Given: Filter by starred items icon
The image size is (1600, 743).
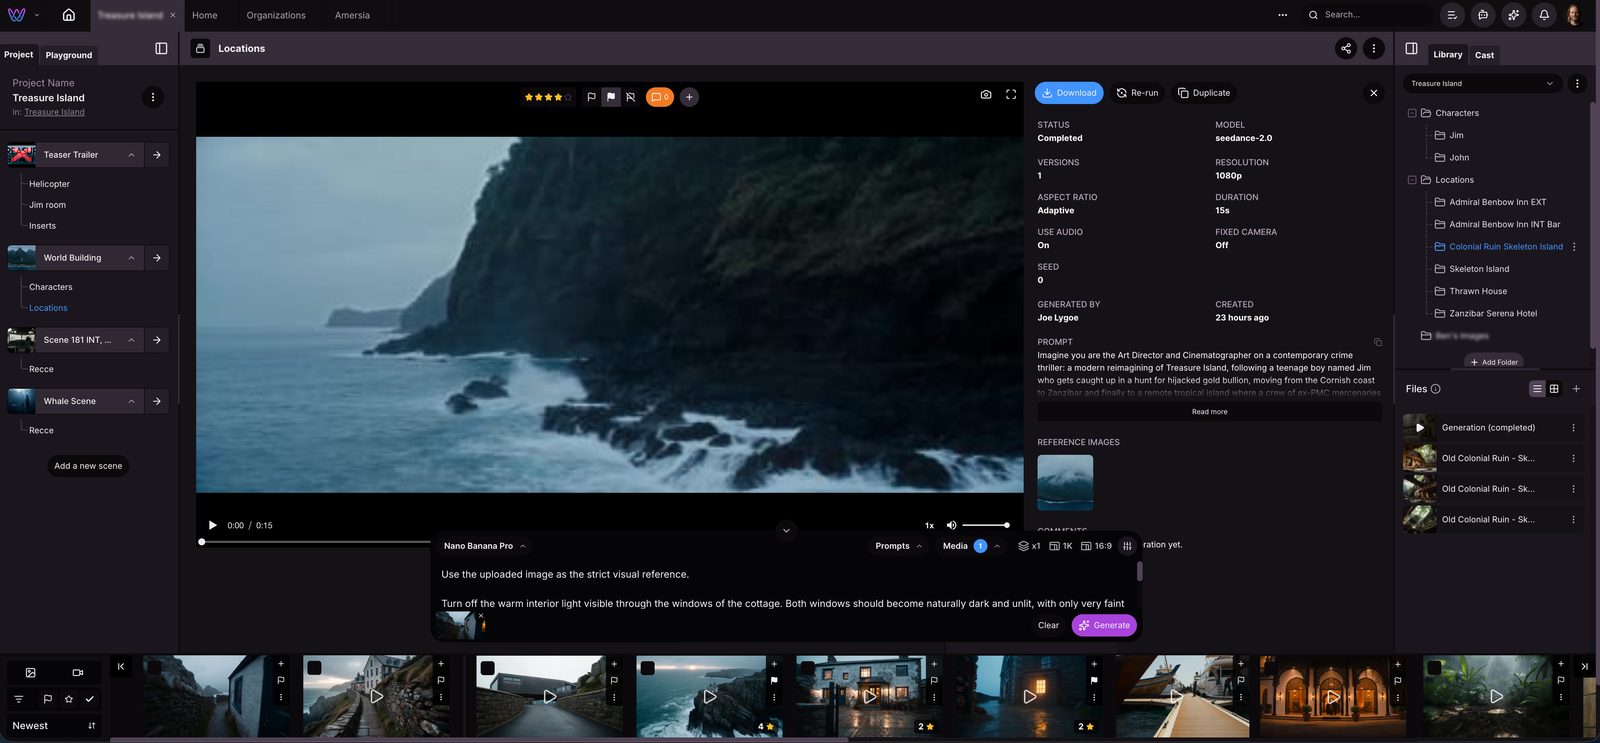Looking at the screenshot, I should pyautogui.click(x=69, y=699).
